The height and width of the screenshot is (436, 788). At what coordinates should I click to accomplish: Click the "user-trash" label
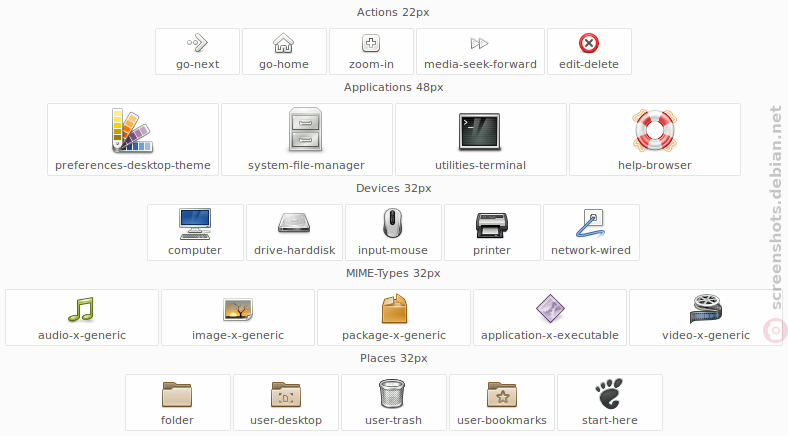[x=393, y=420]
